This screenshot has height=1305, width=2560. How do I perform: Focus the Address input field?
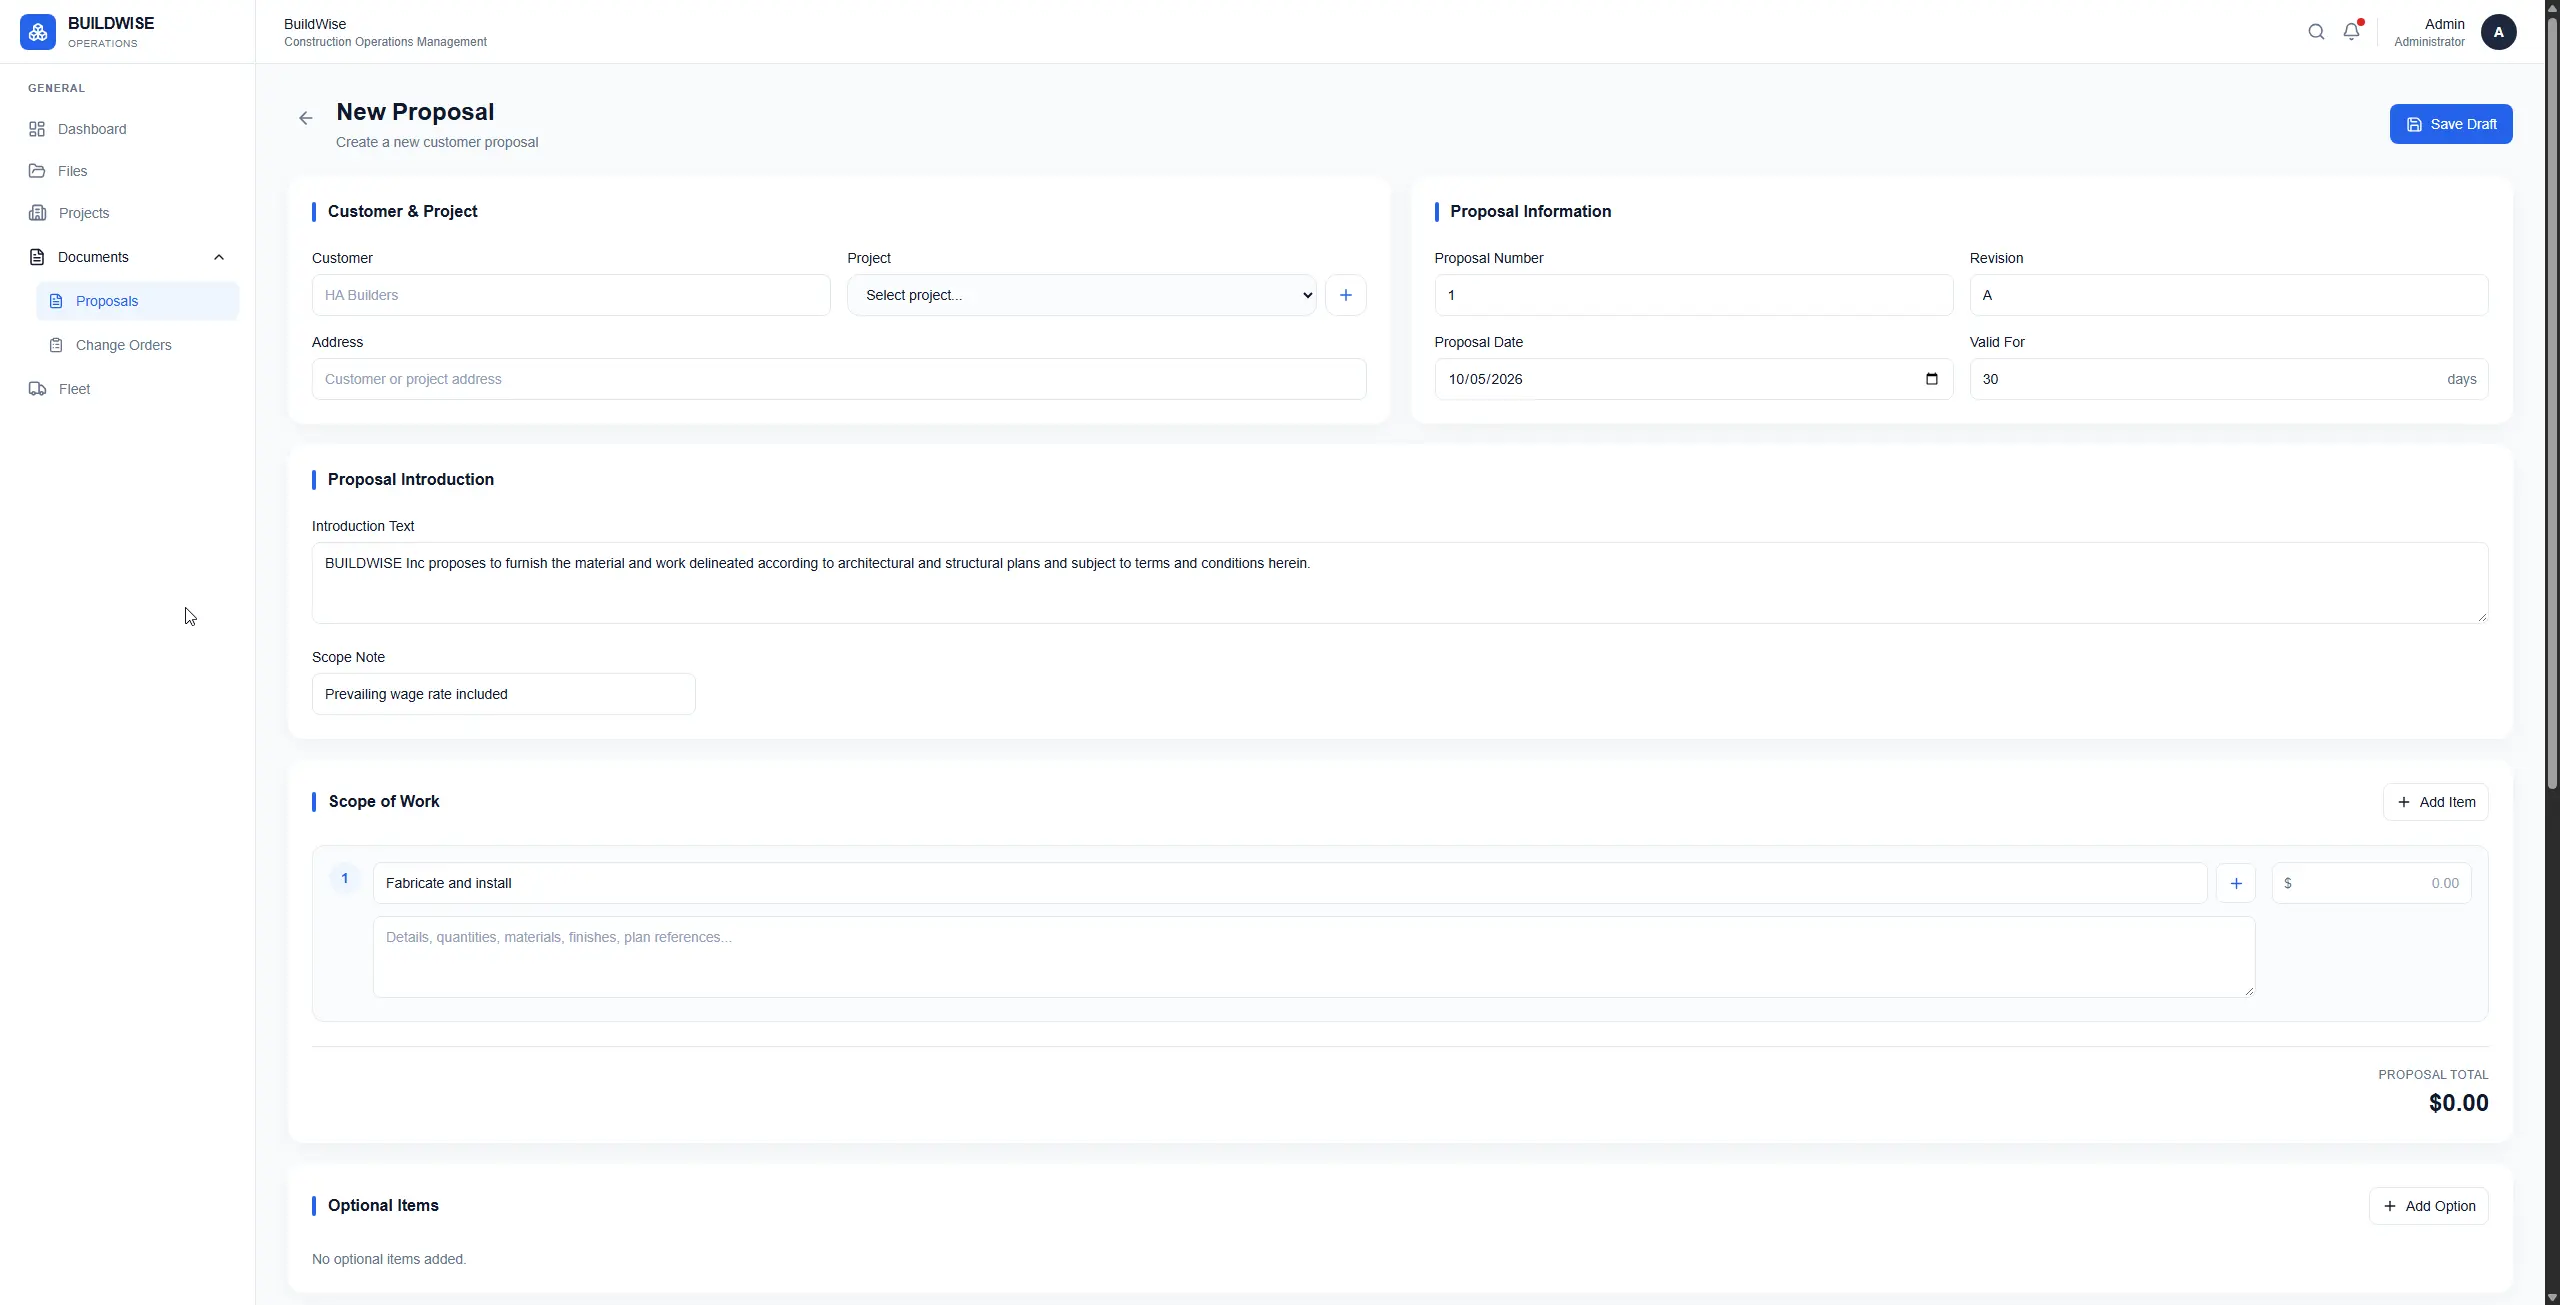tap(839, 379)
